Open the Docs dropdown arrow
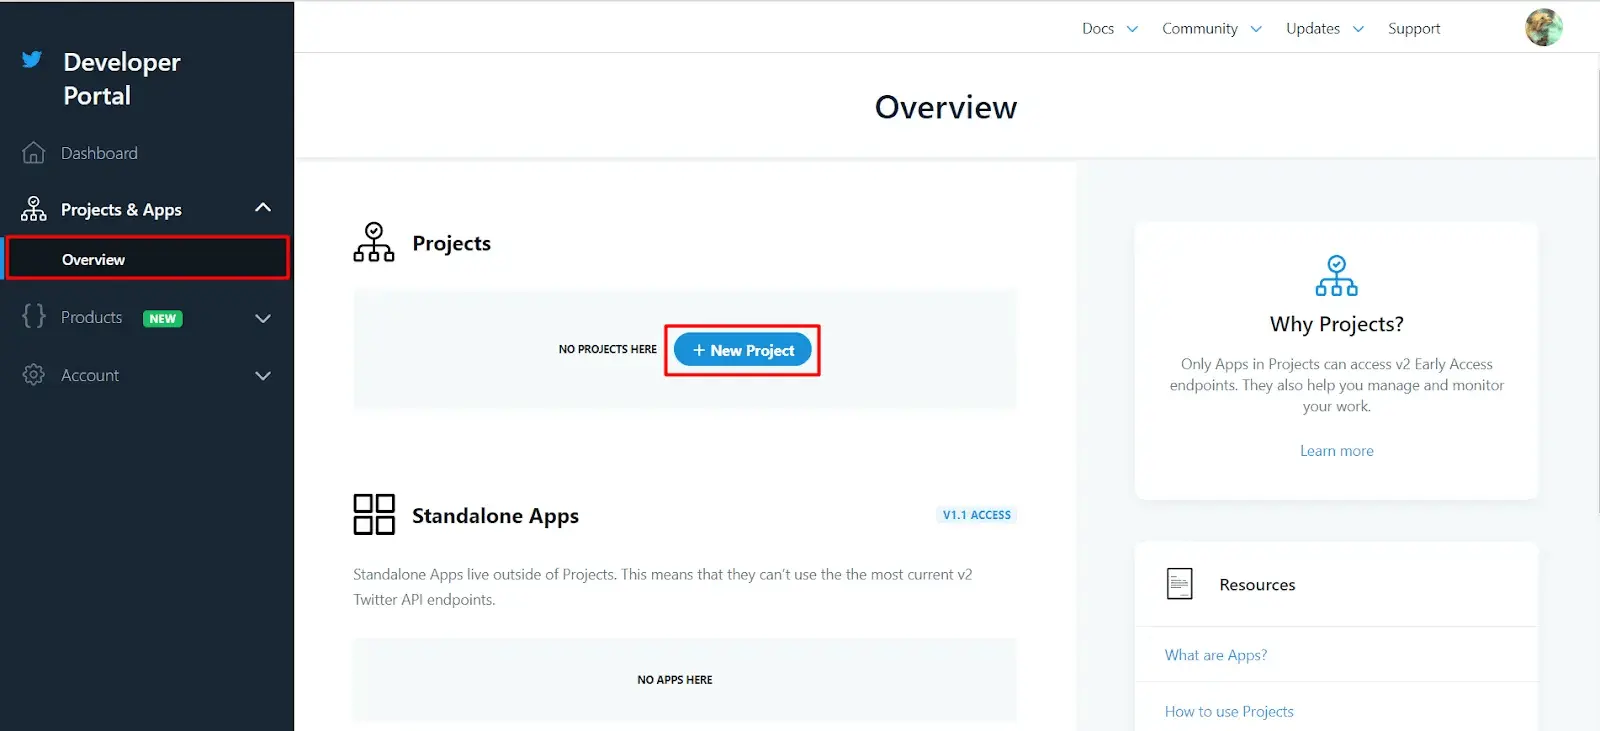This screenshot has width=1600, height=731. pyautogui.click(x=1132, y=29)
